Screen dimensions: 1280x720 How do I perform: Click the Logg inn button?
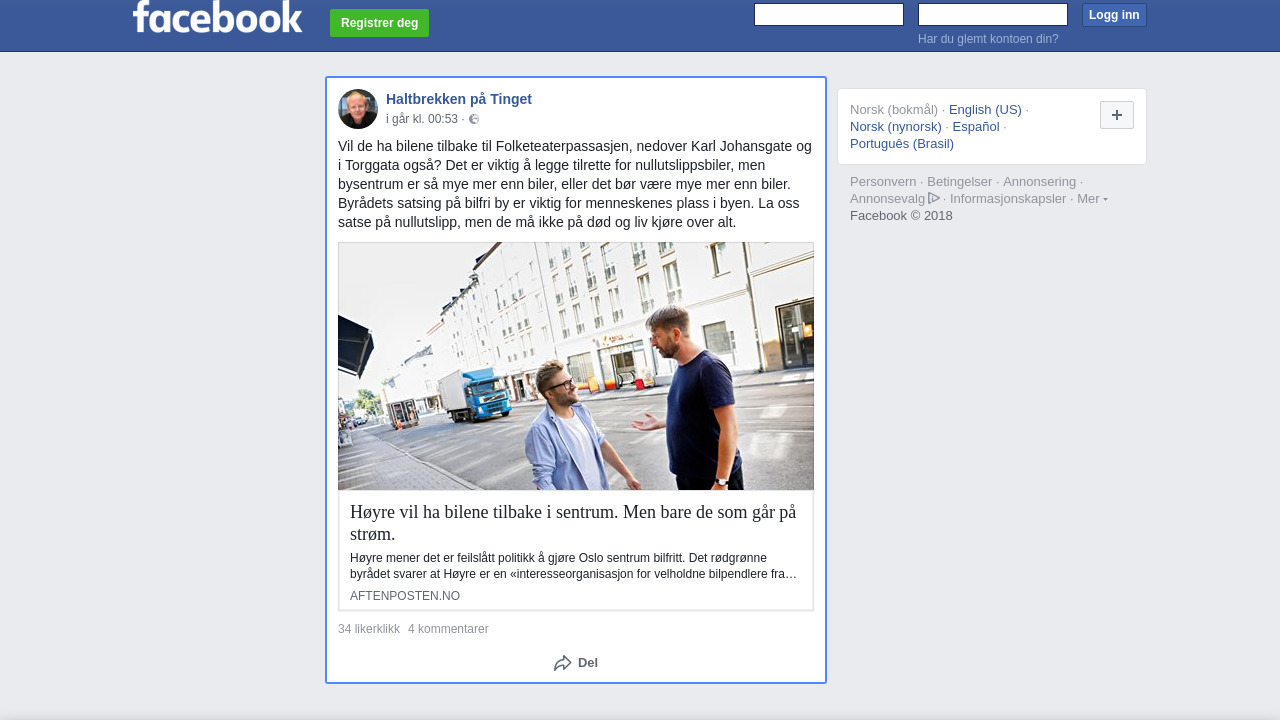(1114, 15)
